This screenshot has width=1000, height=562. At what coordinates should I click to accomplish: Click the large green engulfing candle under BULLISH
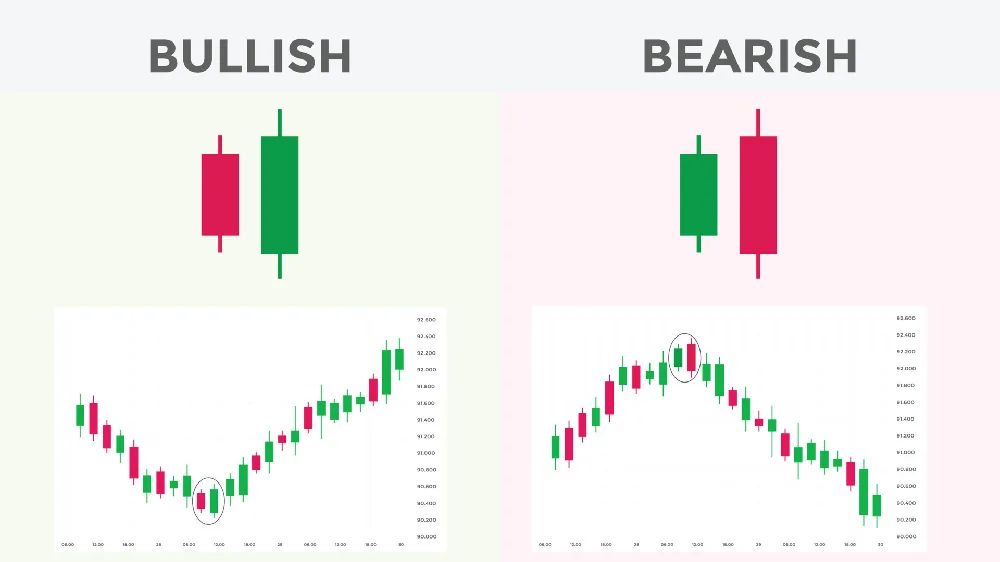[279, 194]
